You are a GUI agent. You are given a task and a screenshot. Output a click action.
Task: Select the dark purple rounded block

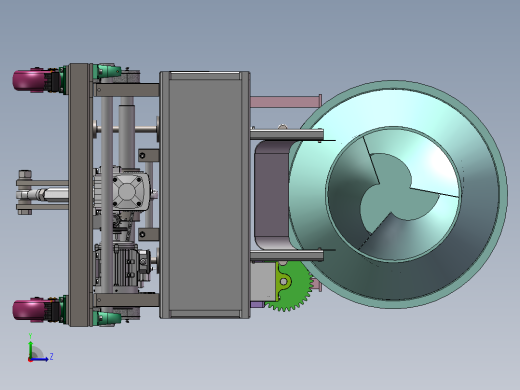pos(272,195)
